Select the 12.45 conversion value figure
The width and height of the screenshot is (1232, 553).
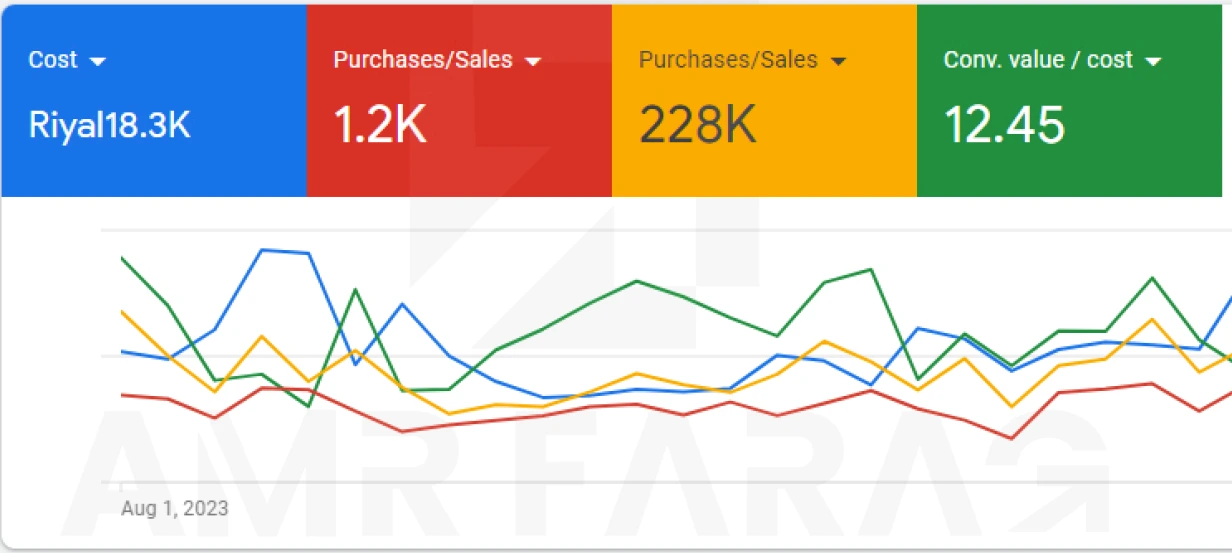(x=1004, y=126)
